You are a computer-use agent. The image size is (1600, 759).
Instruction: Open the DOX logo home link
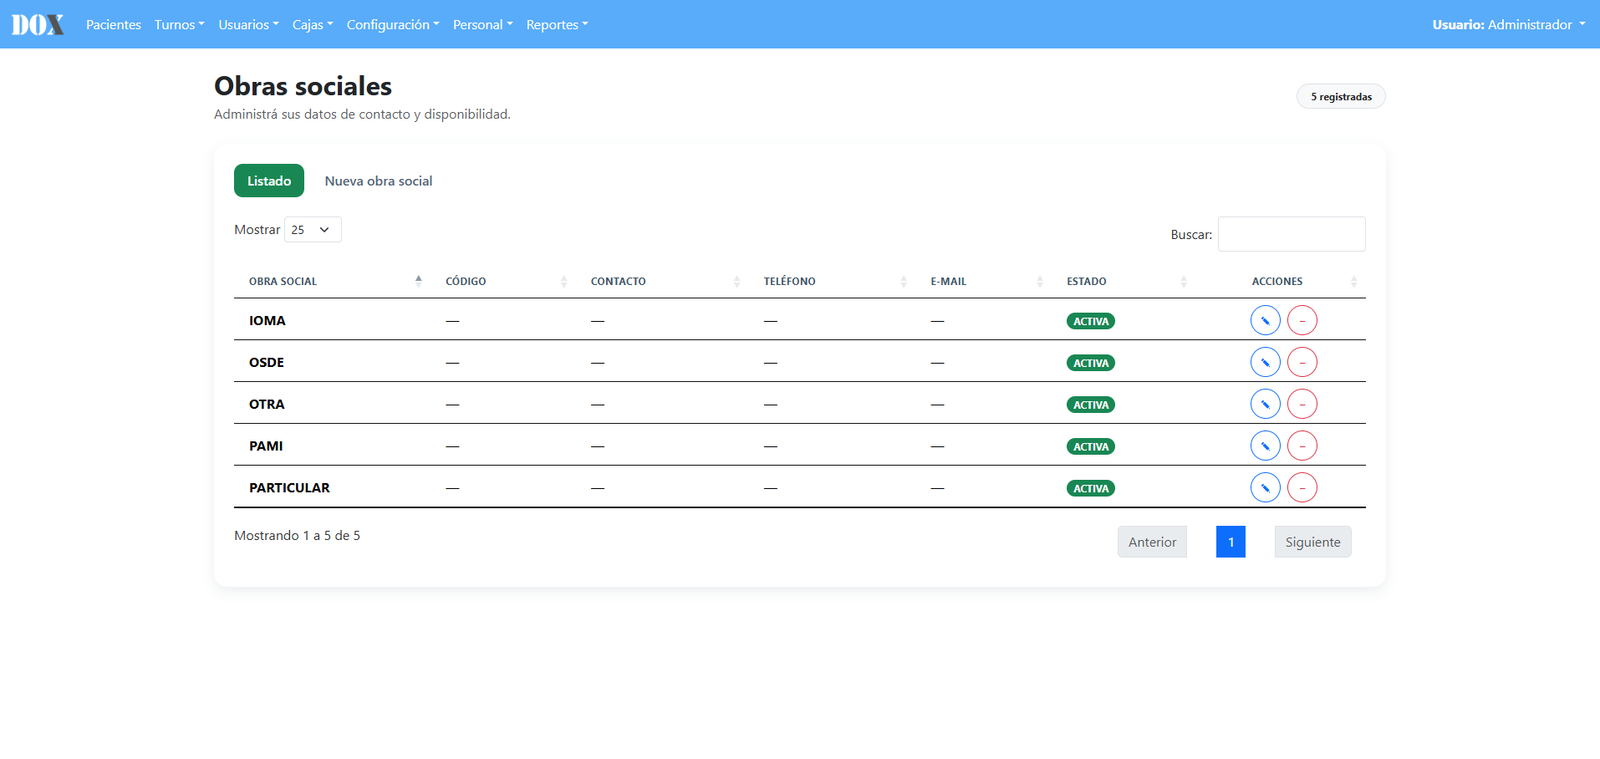pos(38,24)
